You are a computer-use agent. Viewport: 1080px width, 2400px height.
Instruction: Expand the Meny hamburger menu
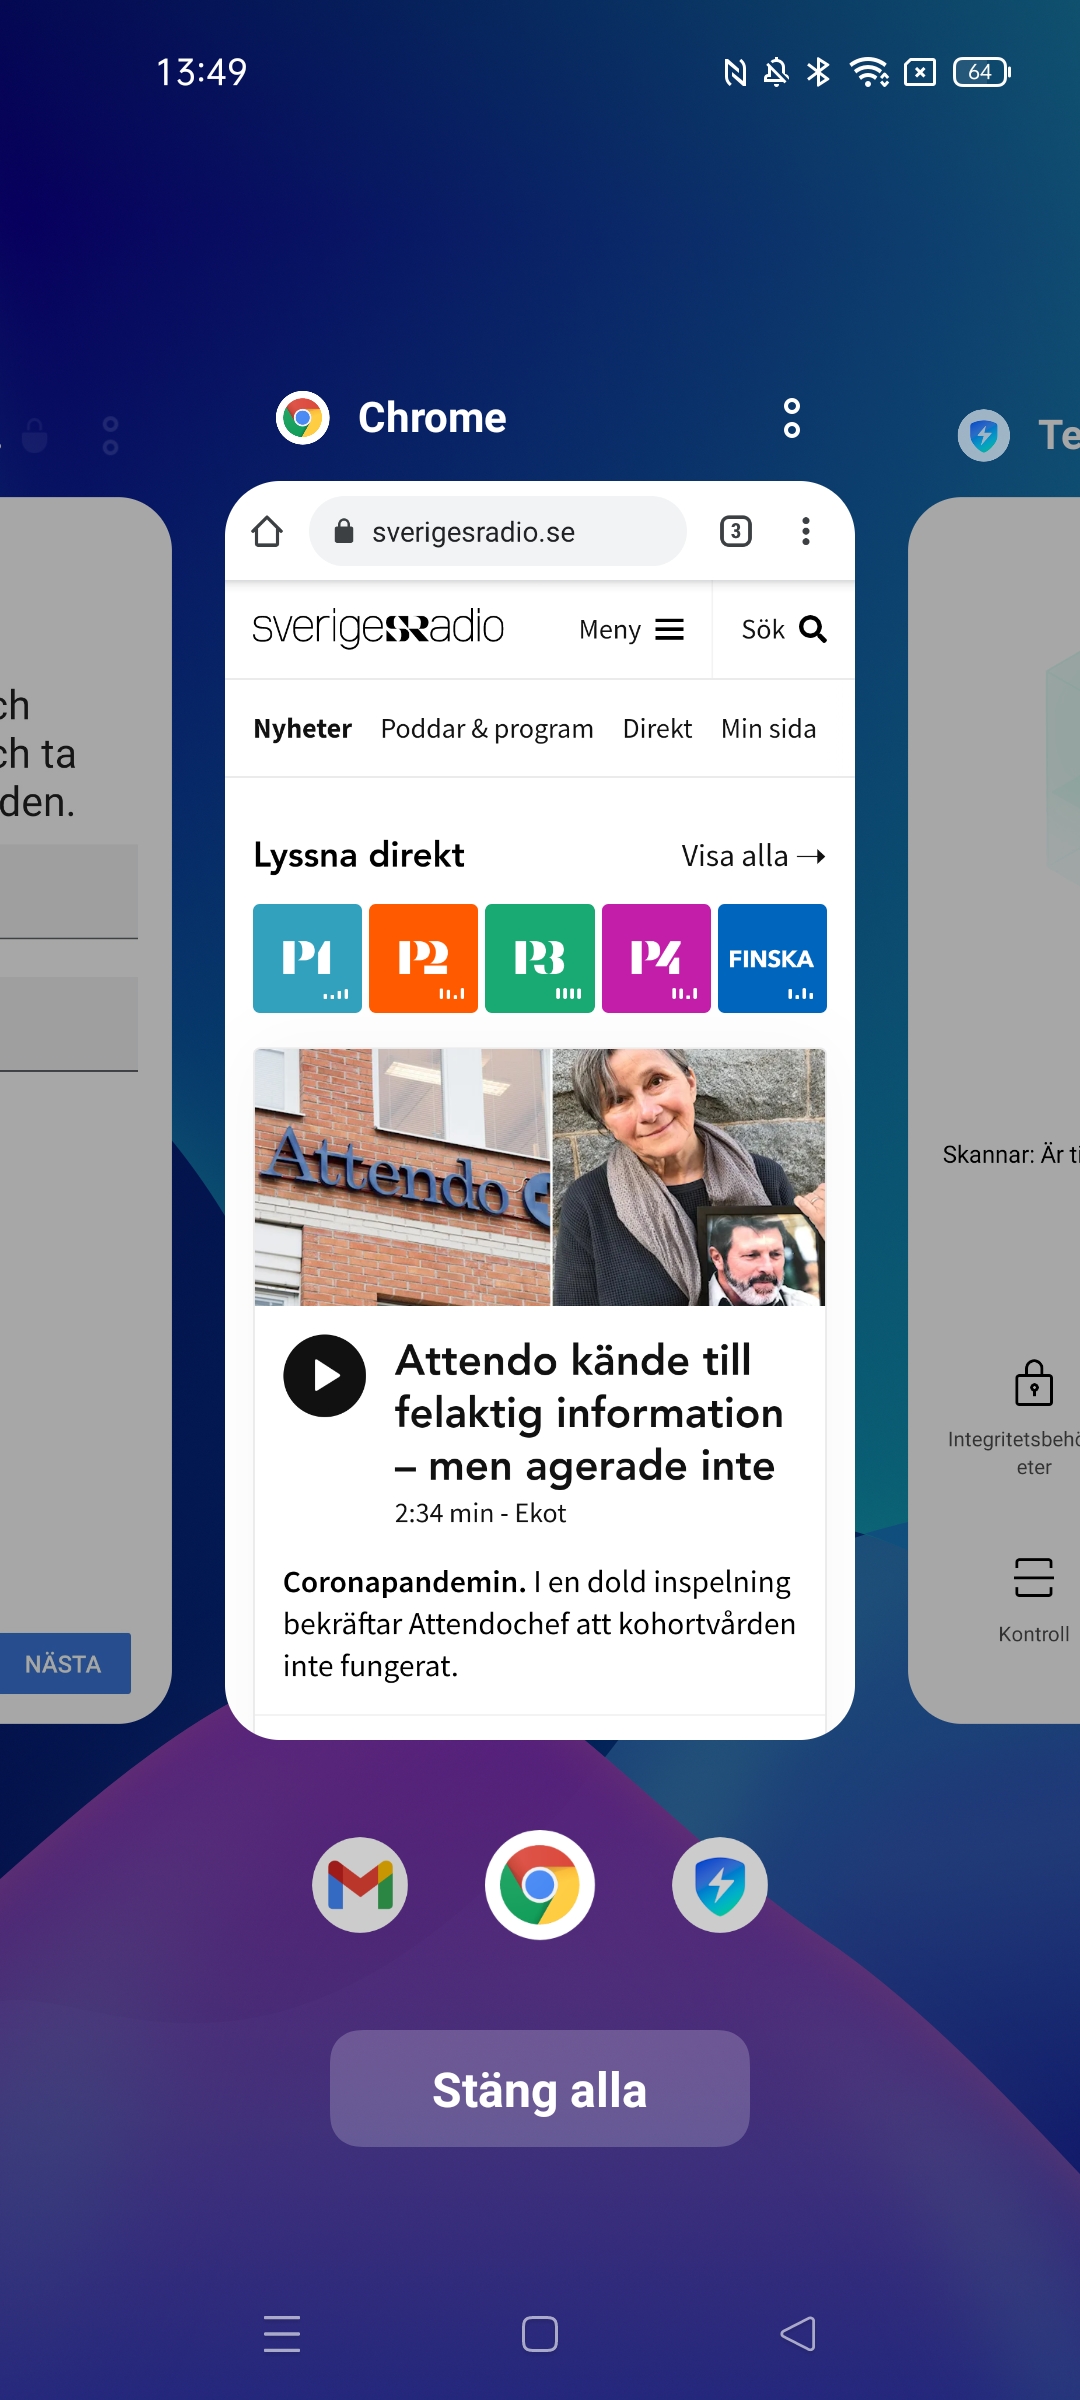[632, 629]
